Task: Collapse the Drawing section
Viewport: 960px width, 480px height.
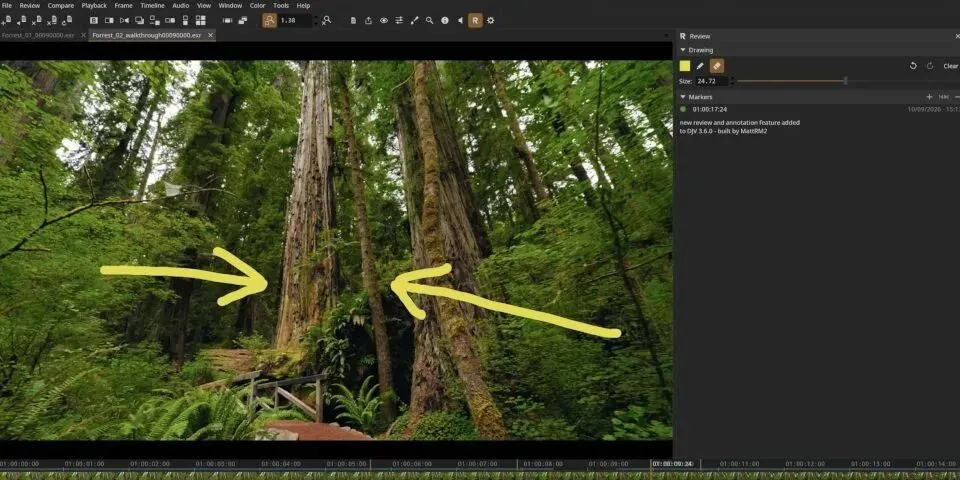Action: coord(683,50)
